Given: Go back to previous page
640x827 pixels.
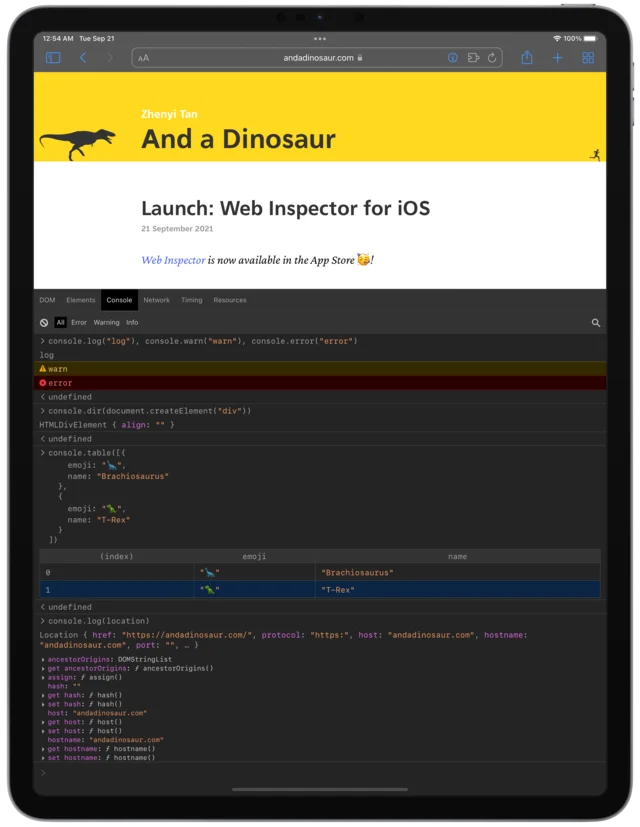Looking at the screenshot, I should click(x=83, y=57).
